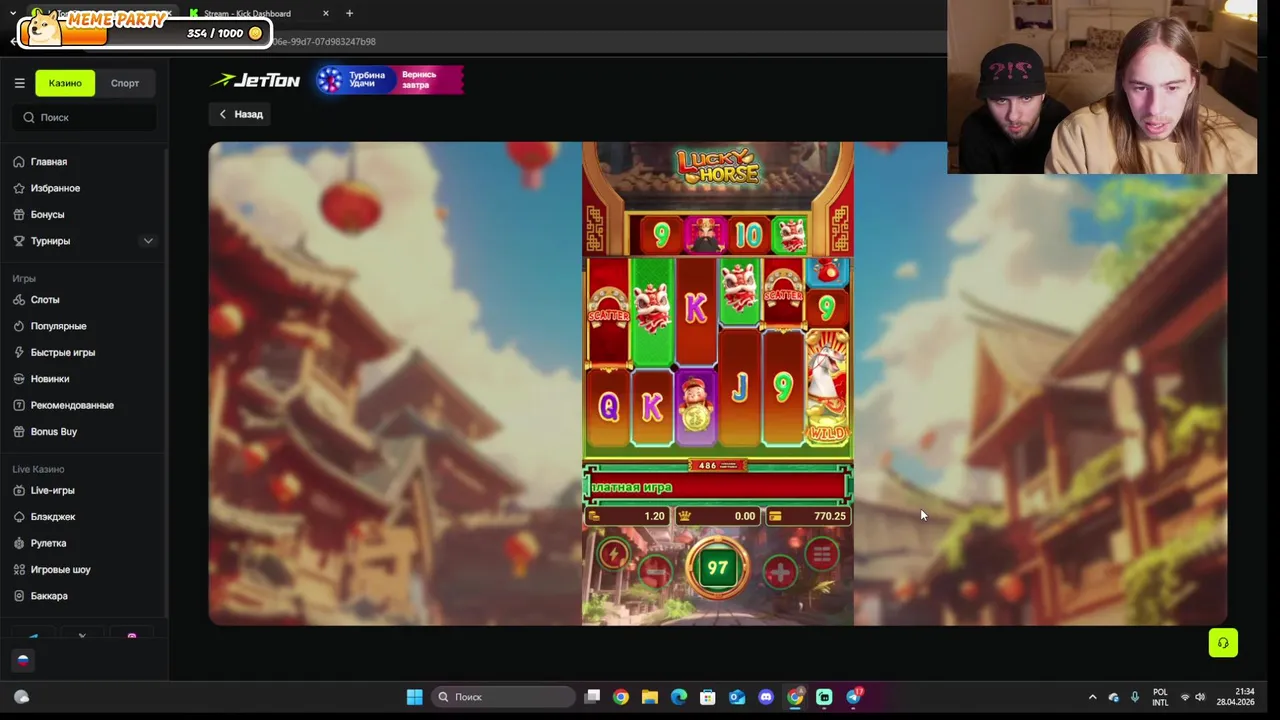Open Microsoft Store from the taskbar
The width and height of the screenshot is (1280, 720).
tap(708, 697)
